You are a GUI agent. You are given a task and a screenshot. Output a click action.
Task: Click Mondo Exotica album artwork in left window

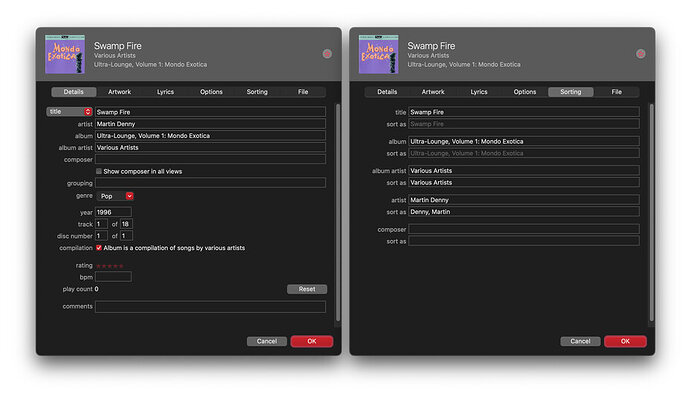pyautogui.click(x=65, y=54)
